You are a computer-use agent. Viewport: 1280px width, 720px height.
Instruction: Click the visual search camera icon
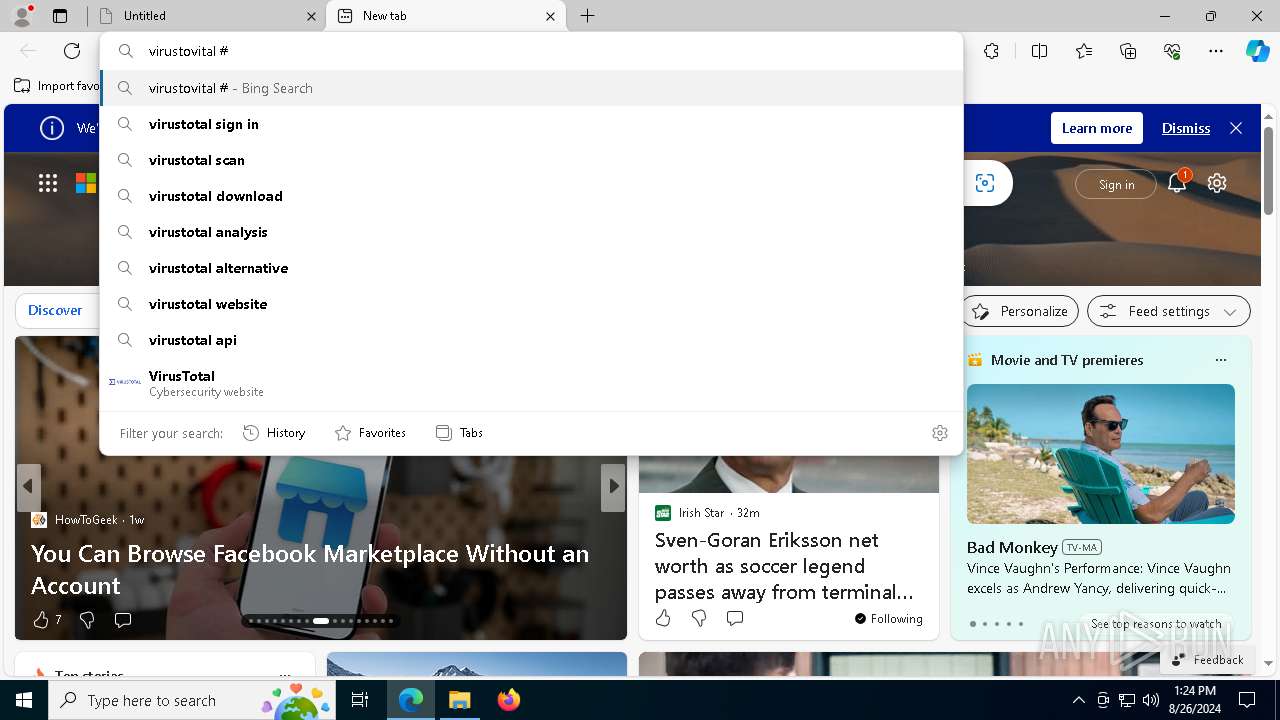tap(985, 183)
